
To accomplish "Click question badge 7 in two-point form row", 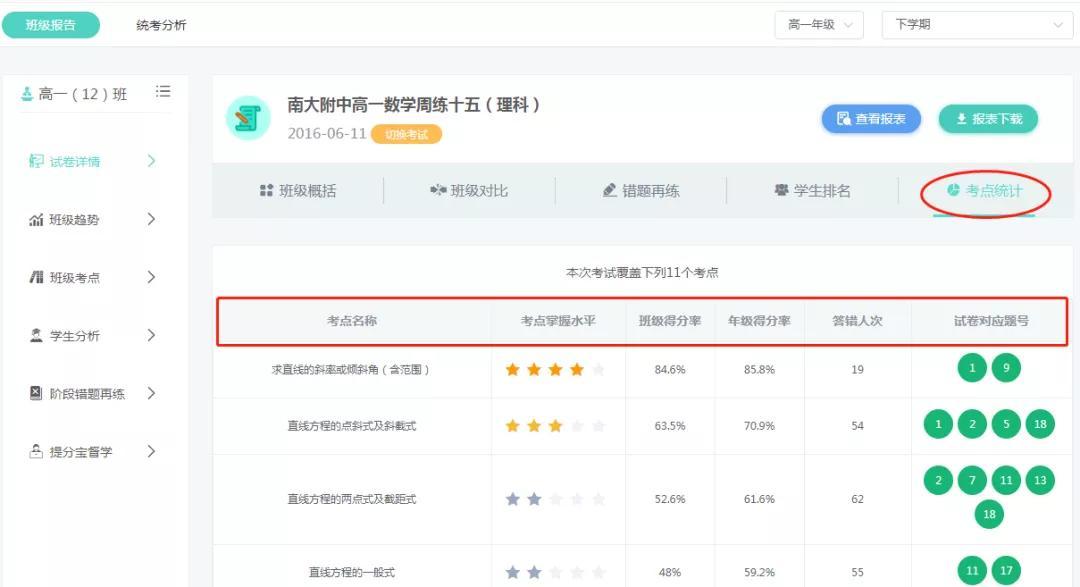I will coord(972,481).
